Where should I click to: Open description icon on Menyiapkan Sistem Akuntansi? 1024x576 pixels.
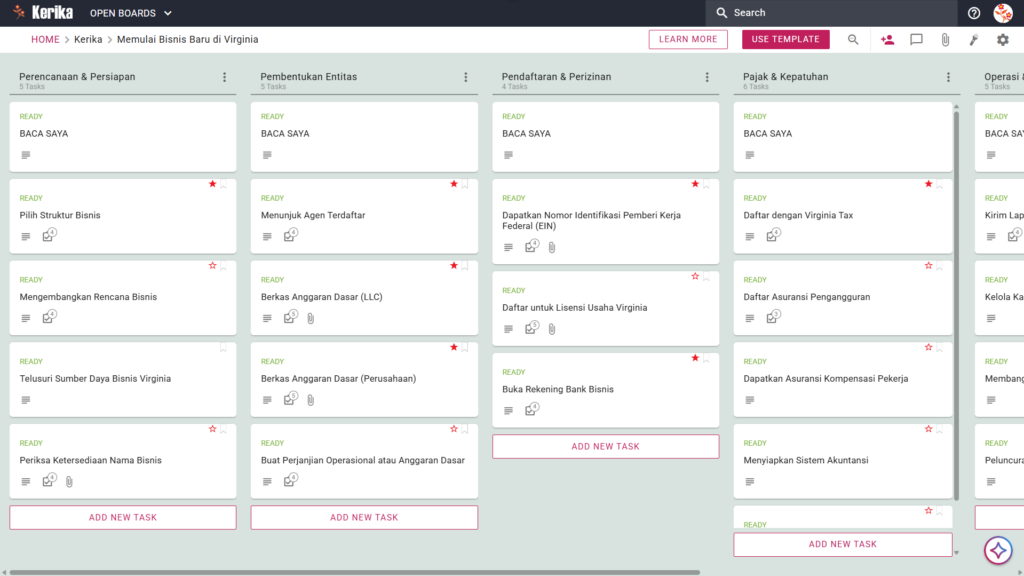pos(750,481)
